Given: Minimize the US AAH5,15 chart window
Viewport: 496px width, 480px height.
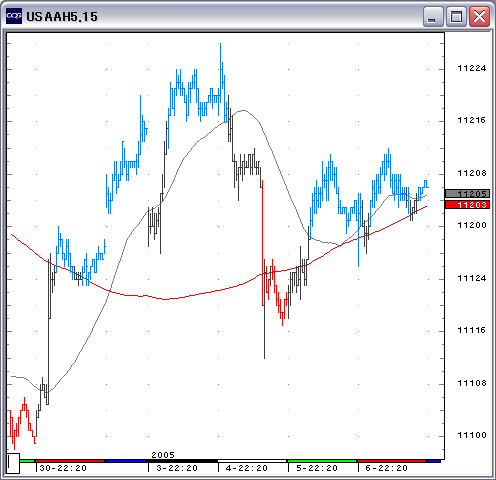Looking at the screenshot, I should [433, 16].
